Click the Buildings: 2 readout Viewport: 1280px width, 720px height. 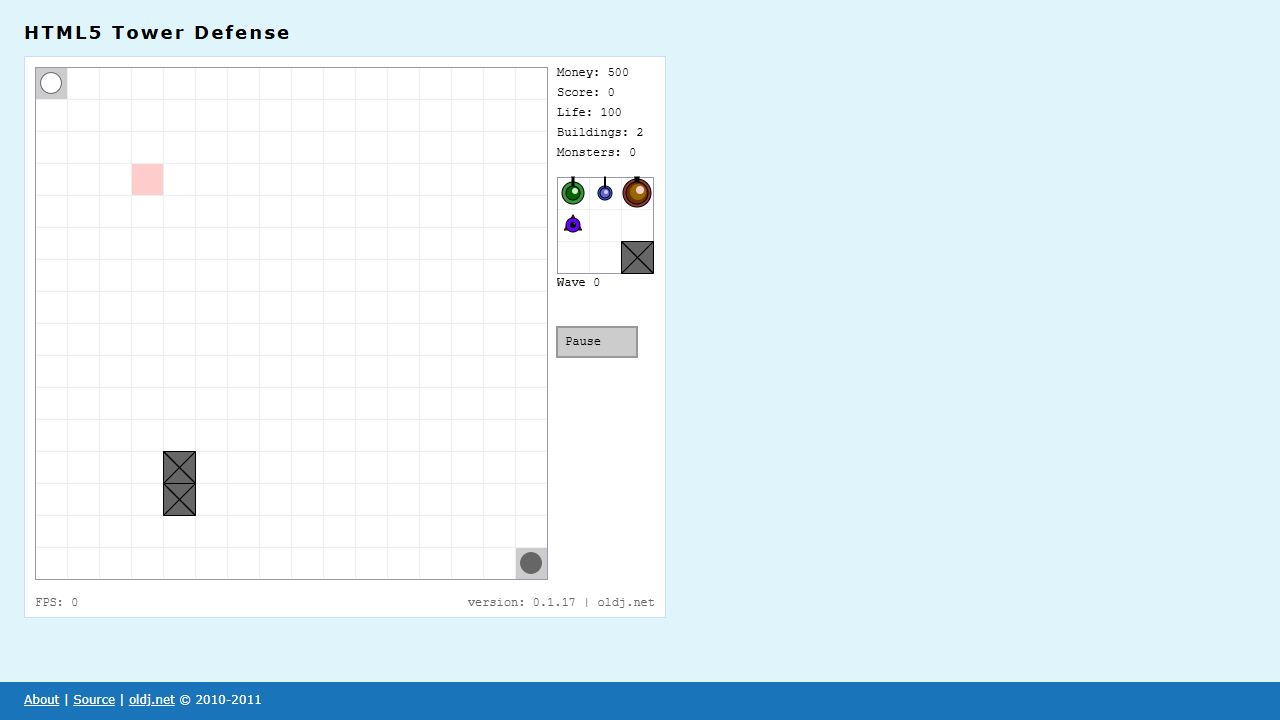click(x=600, y=132)
